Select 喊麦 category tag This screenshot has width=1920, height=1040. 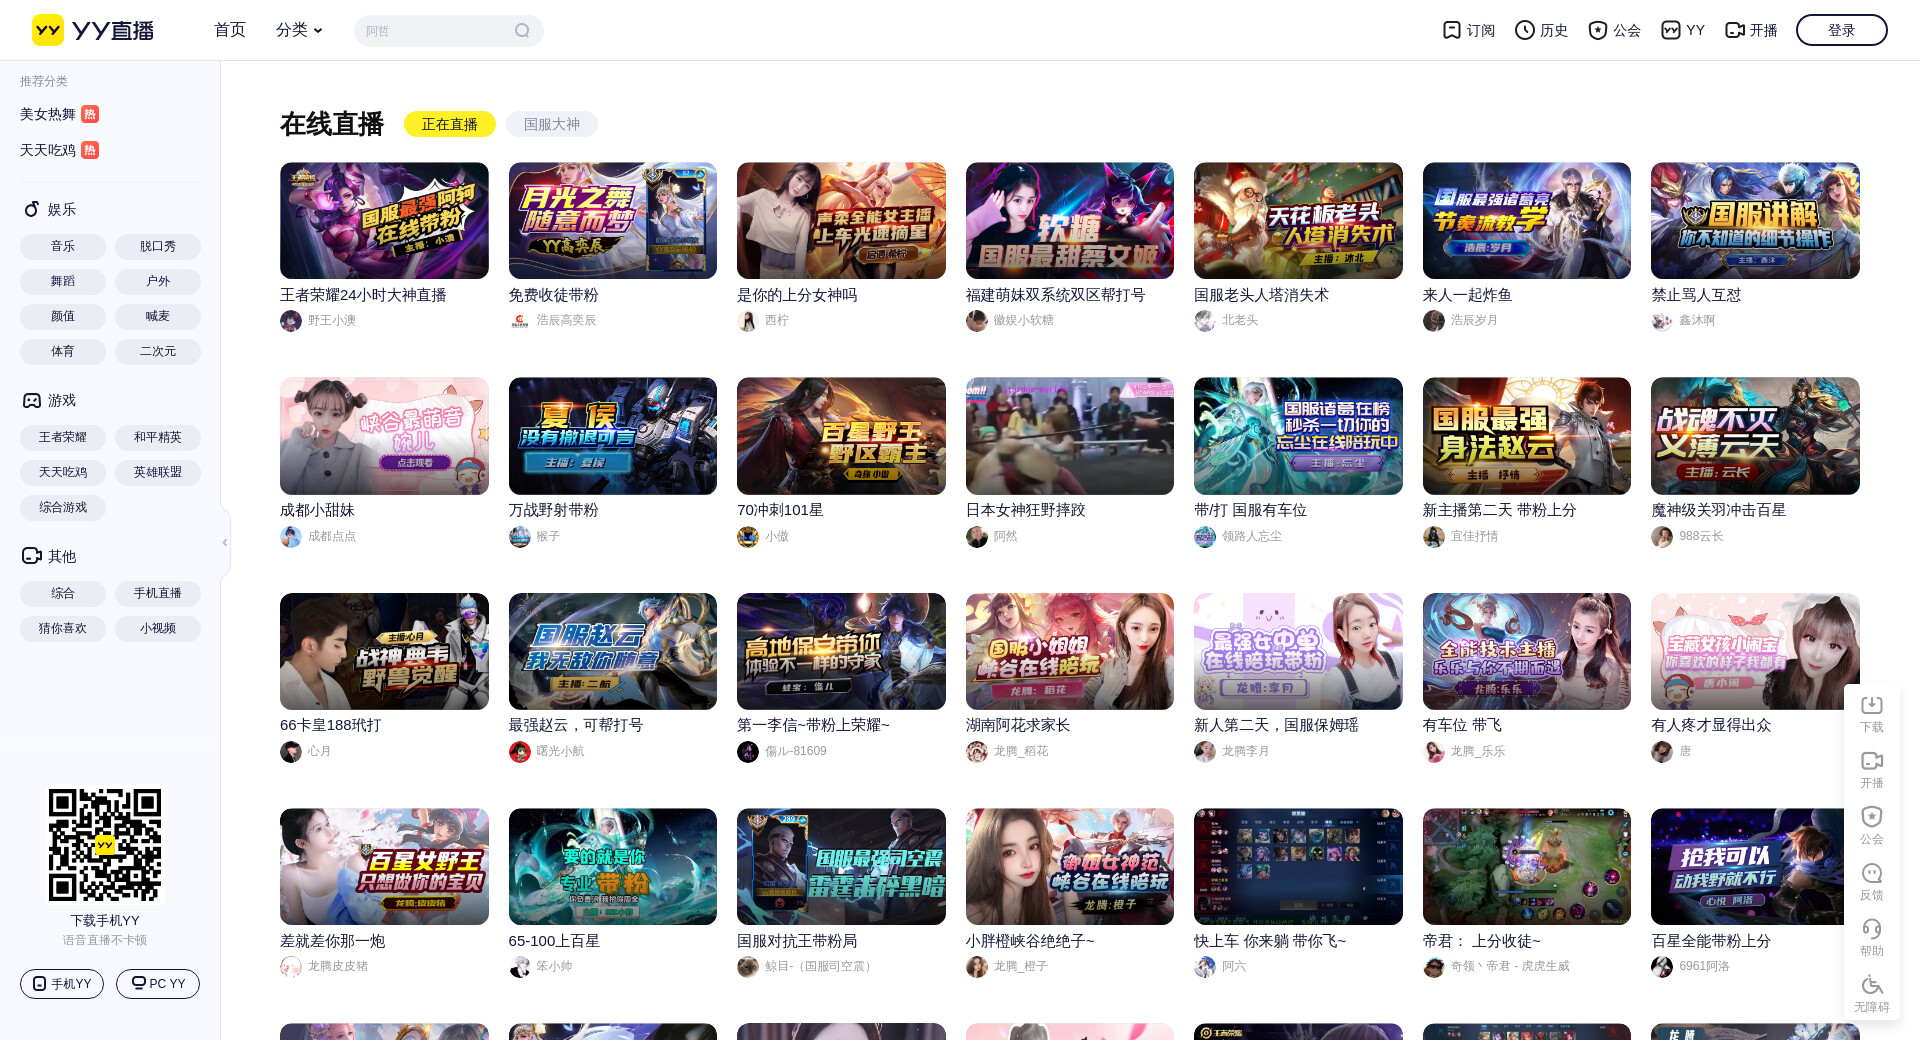[x=158, y=316]
